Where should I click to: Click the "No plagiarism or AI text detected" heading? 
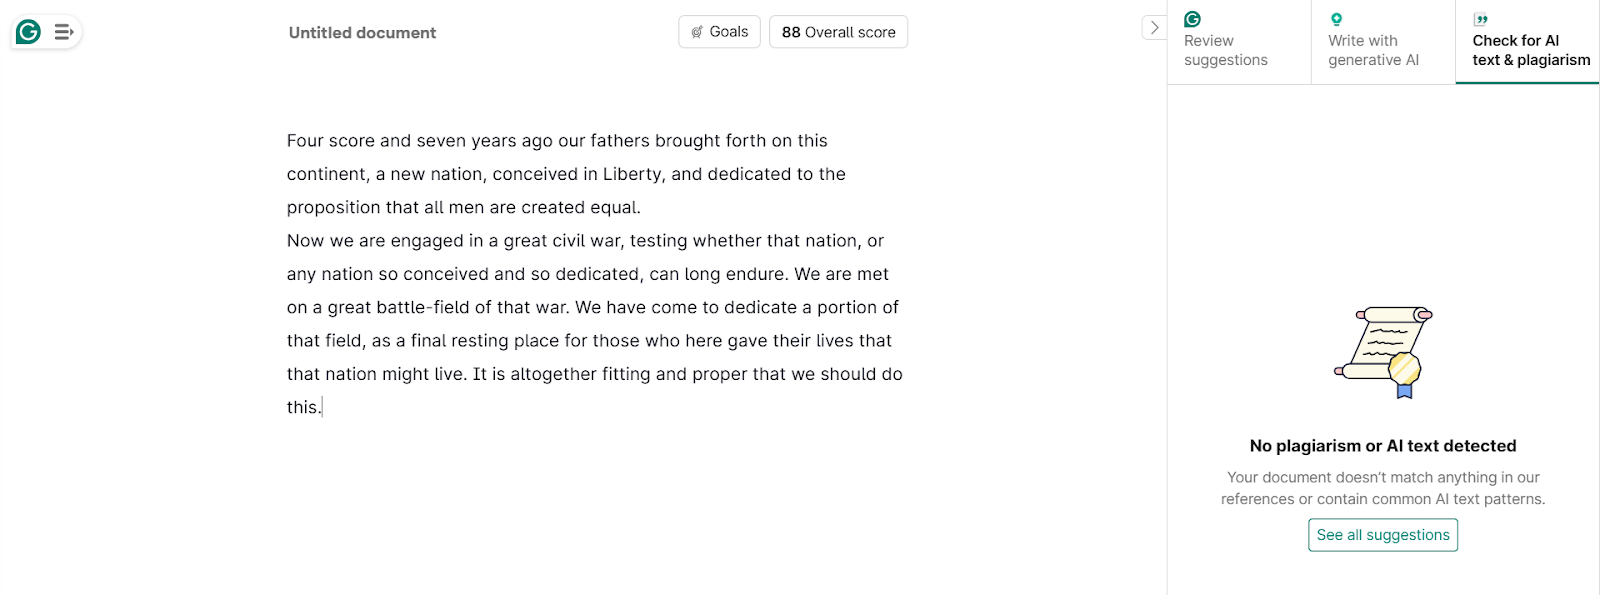pyautogui.click(x=1382, y=446)
